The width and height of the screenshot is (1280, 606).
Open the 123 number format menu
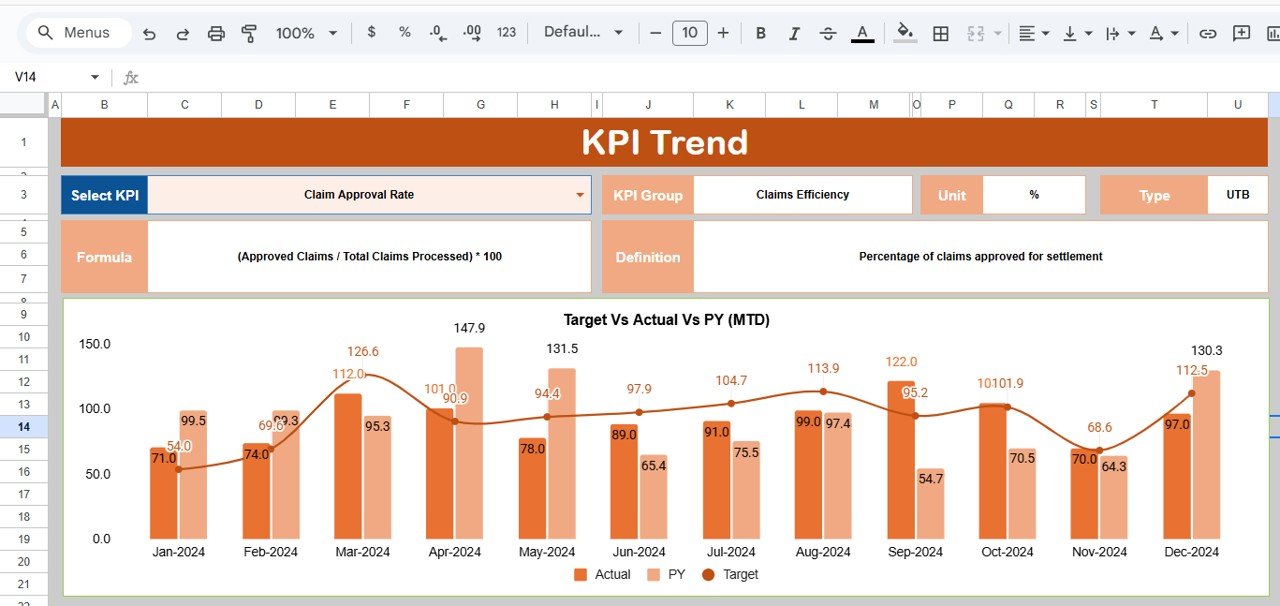(506, 33)
